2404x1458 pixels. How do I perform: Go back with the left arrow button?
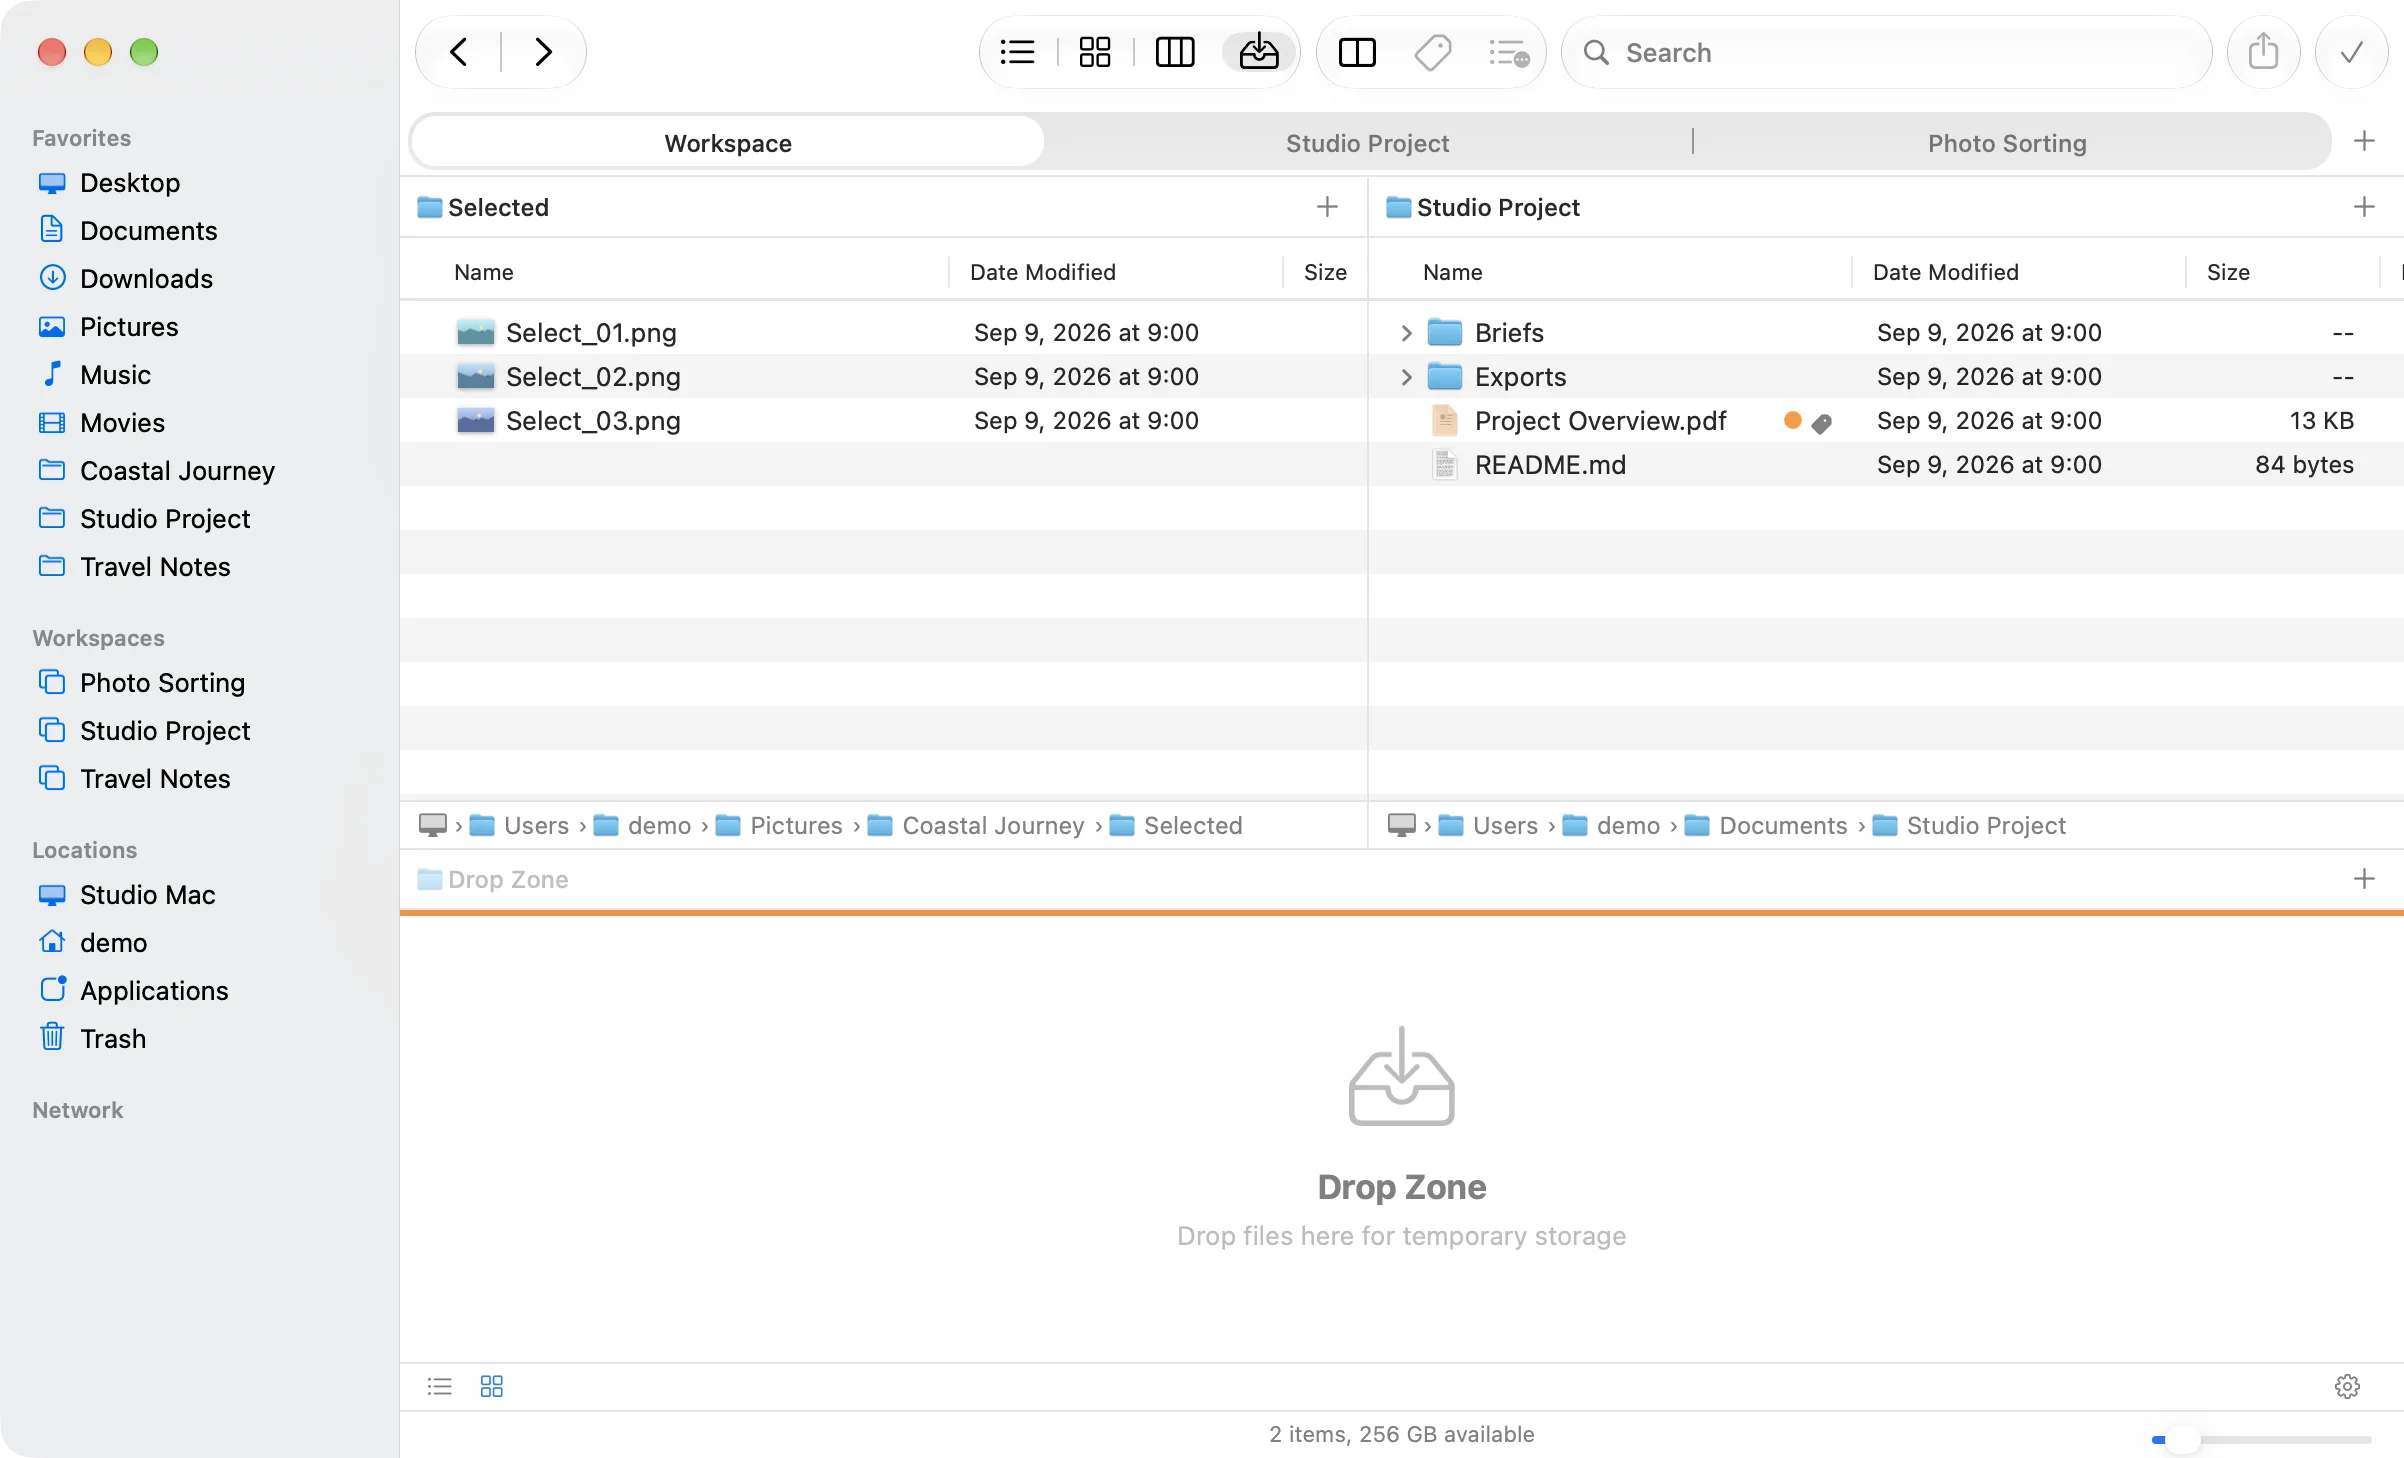point(458,52)
